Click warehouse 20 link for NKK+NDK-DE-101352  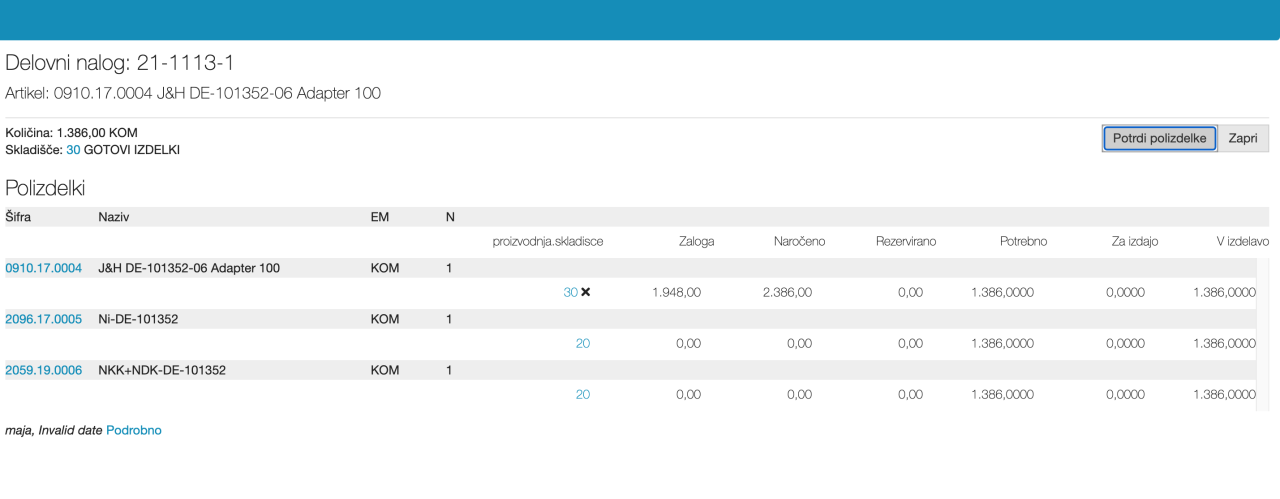coord(582,394)
